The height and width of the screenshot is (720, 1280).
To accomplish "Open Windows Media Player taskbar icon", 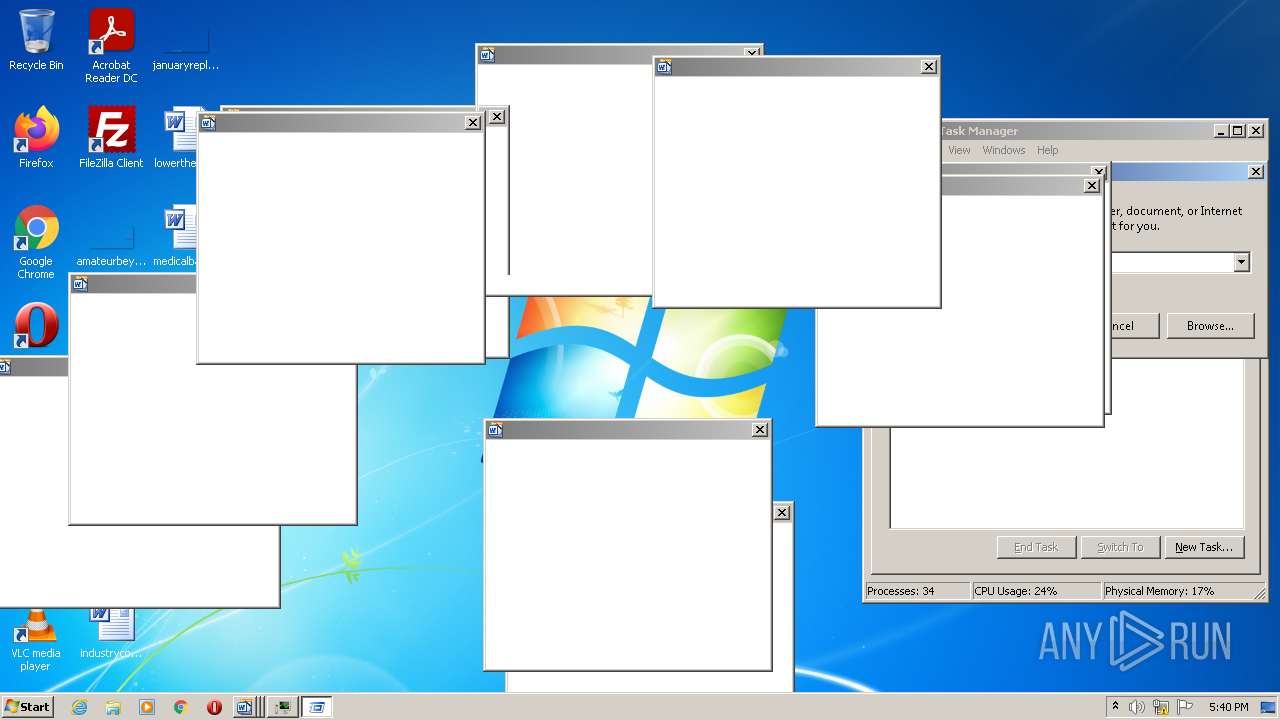I will click(147, 707).
